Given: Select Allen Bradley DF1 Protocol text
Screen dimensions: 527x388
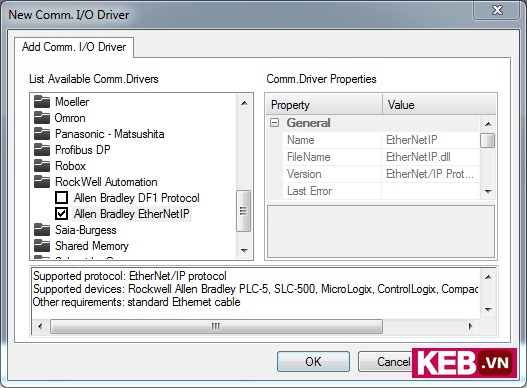Looking at the screenshot, I should (136, 198).
